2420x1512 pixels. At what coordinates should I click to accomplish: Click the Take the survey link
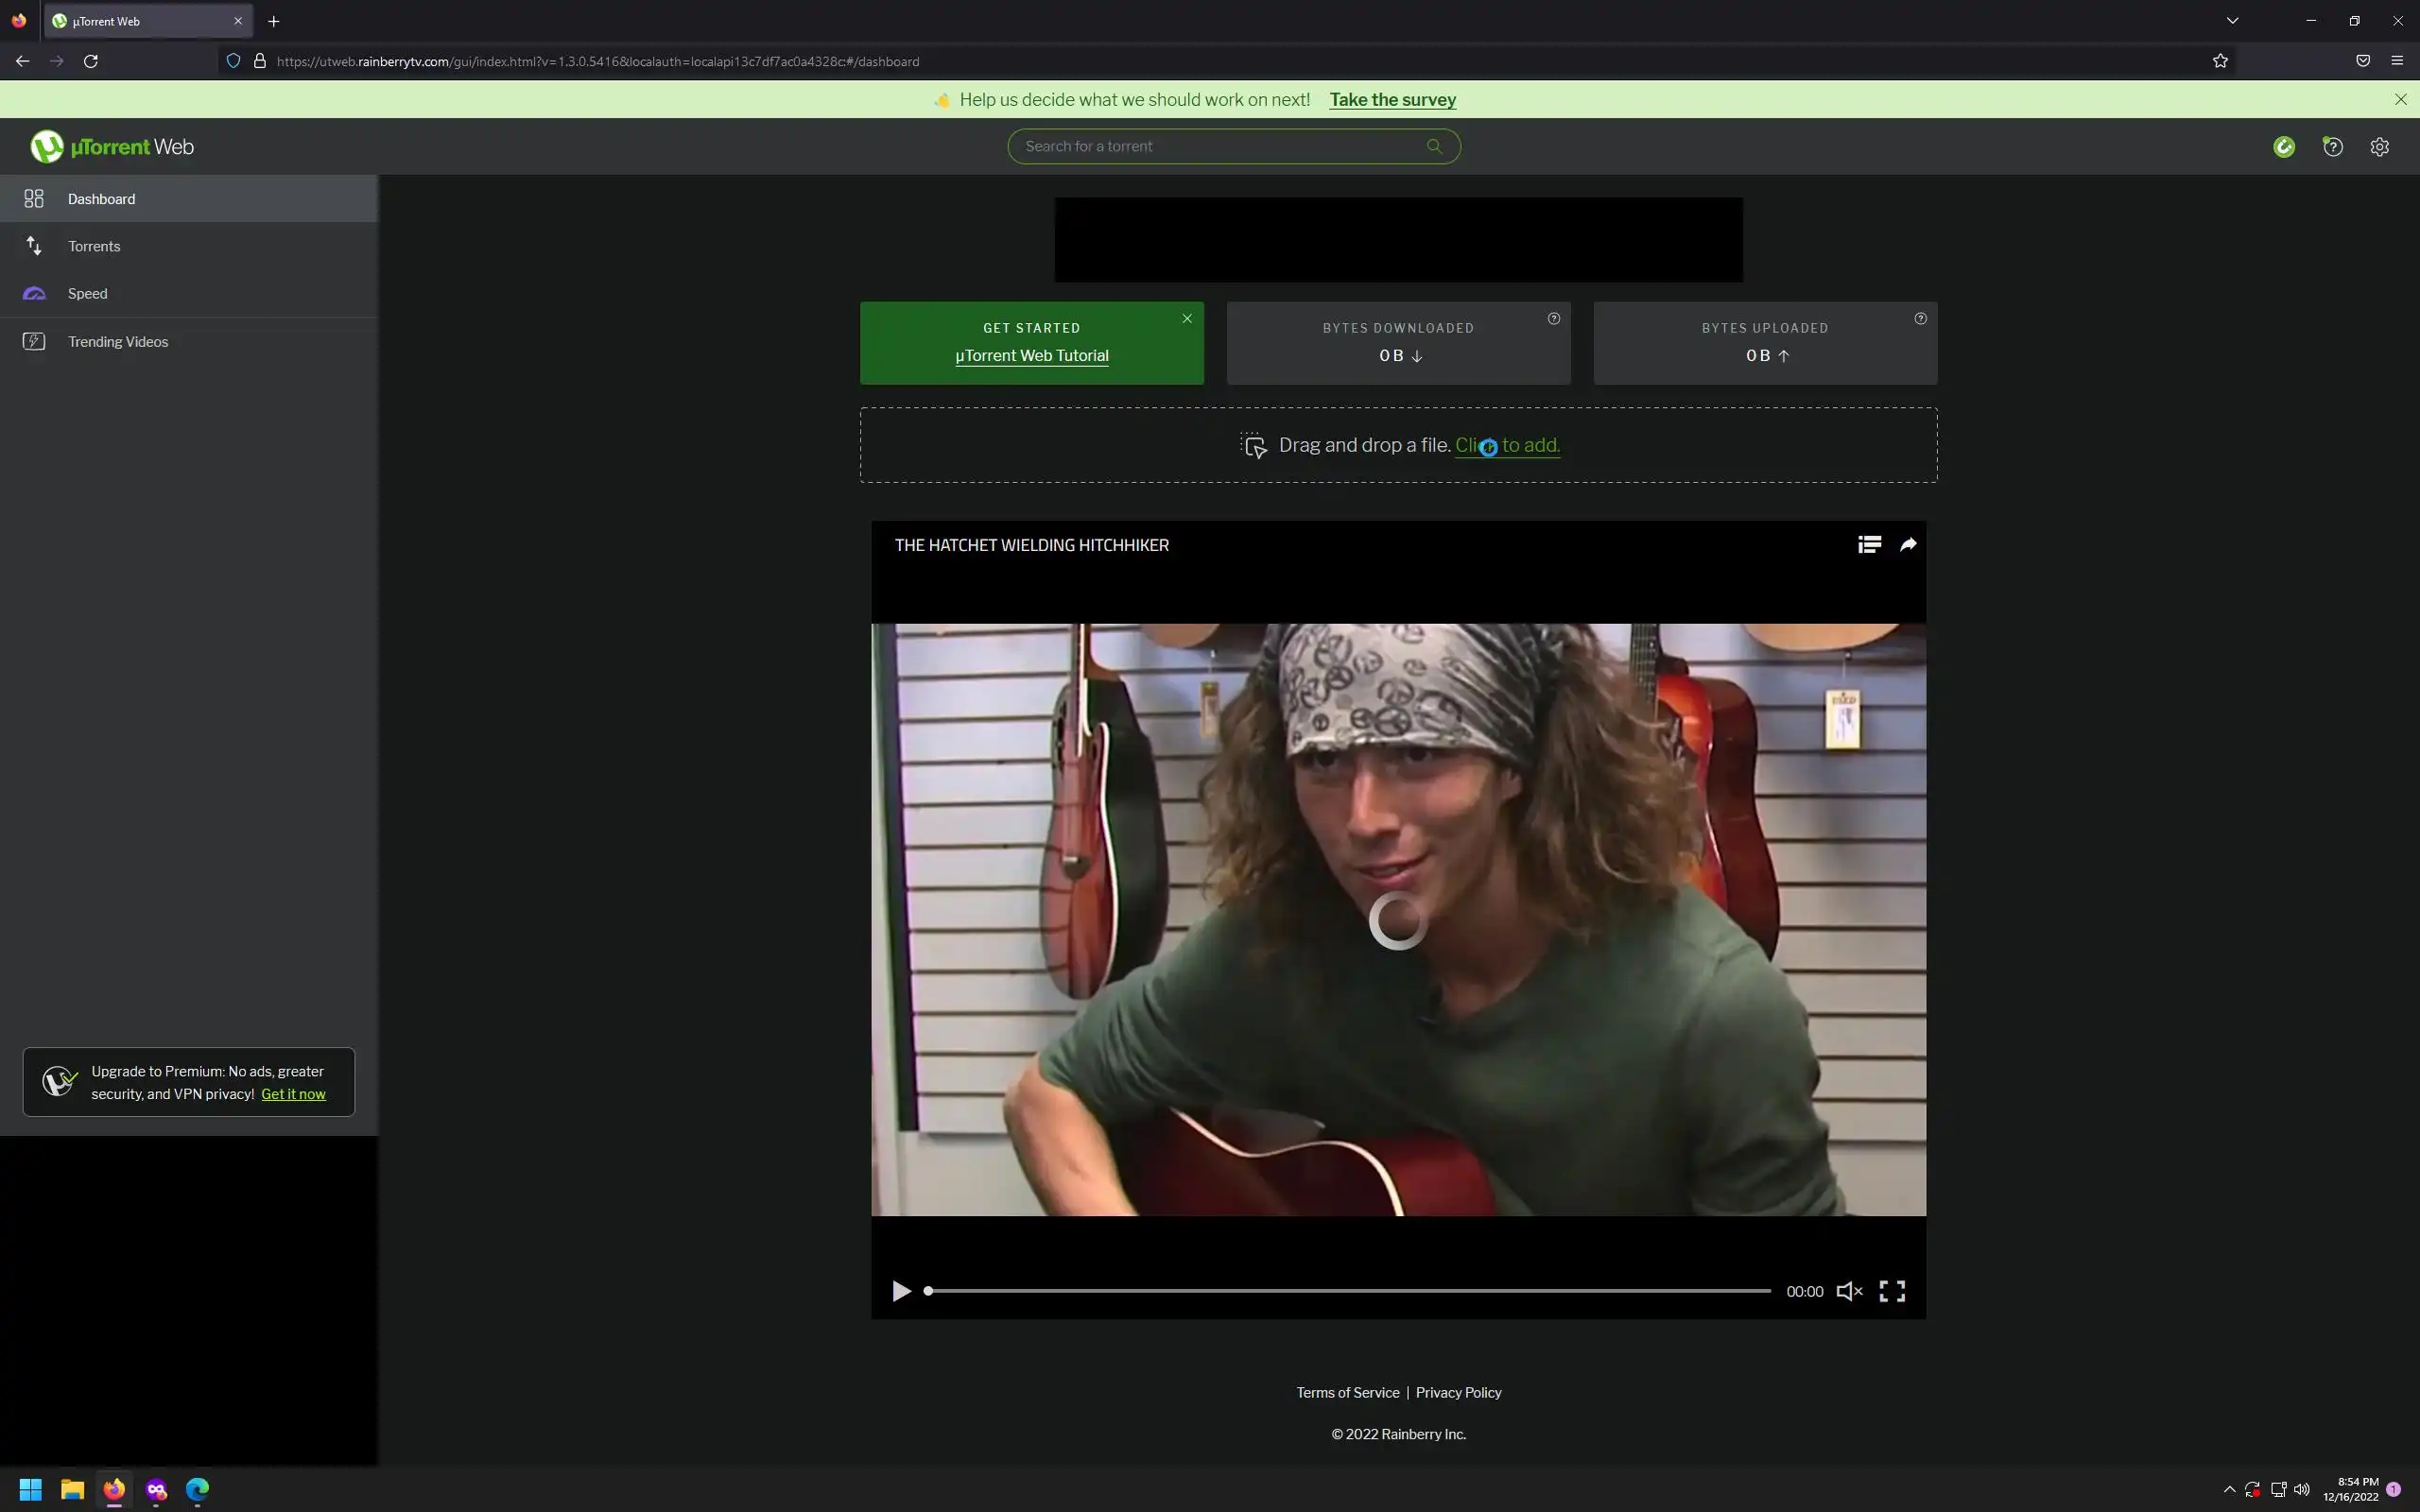click(x=1392, y=100)
